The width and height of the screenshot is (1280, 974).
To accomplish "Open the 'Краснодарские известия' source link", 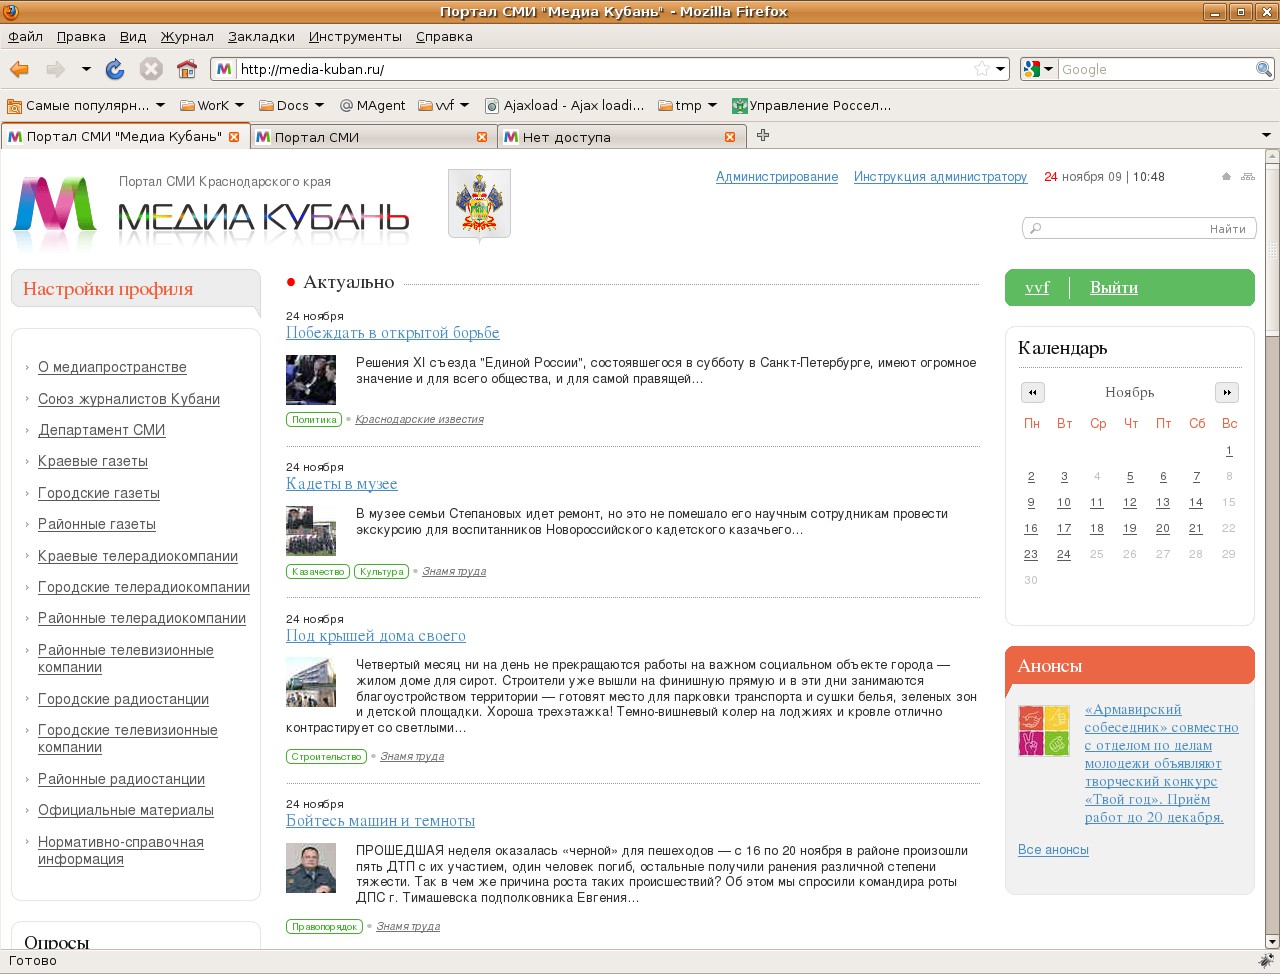I will 419,420.
